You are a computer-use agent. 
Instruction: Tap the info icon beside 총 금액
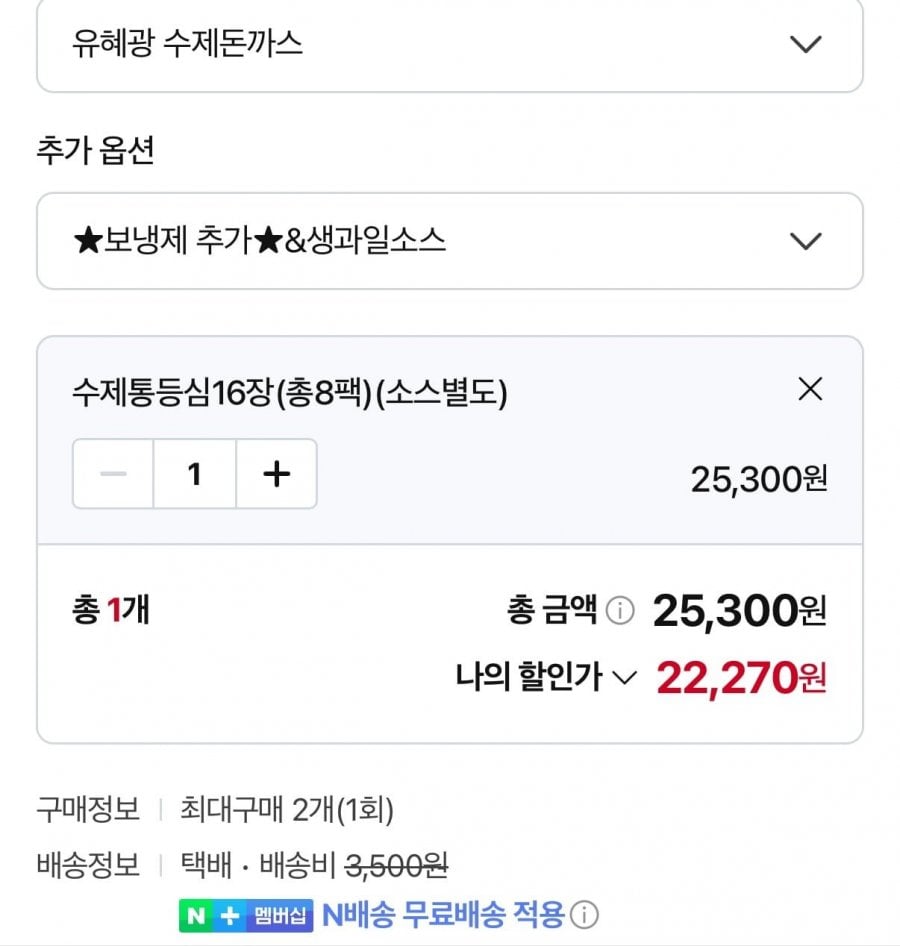click(620, 610)
